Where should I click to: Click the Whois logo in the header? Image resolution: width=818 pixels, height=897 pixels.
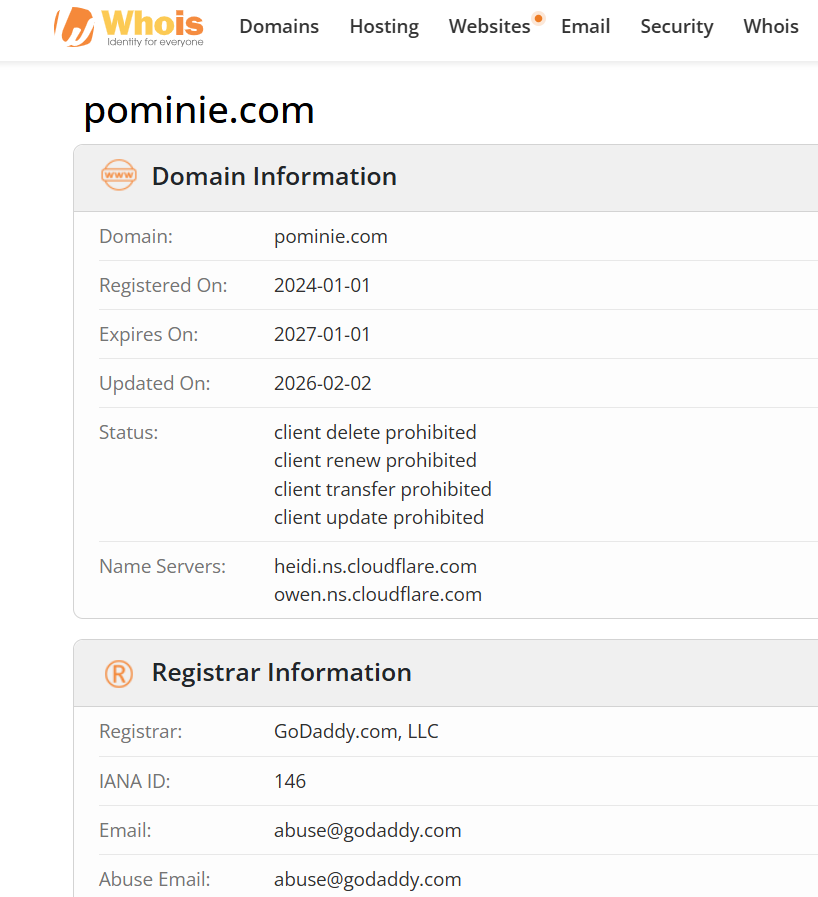129,27
